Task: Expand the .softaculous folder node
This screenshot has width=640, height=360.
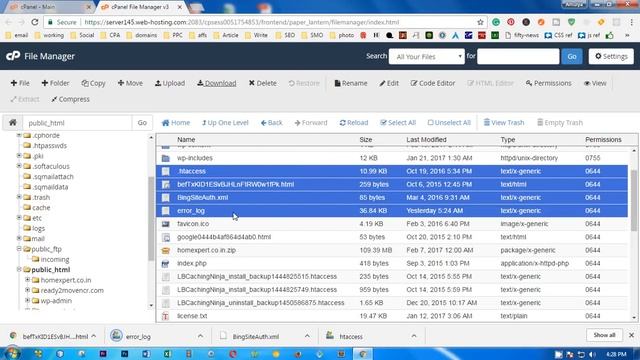Action: click(19, 166)
